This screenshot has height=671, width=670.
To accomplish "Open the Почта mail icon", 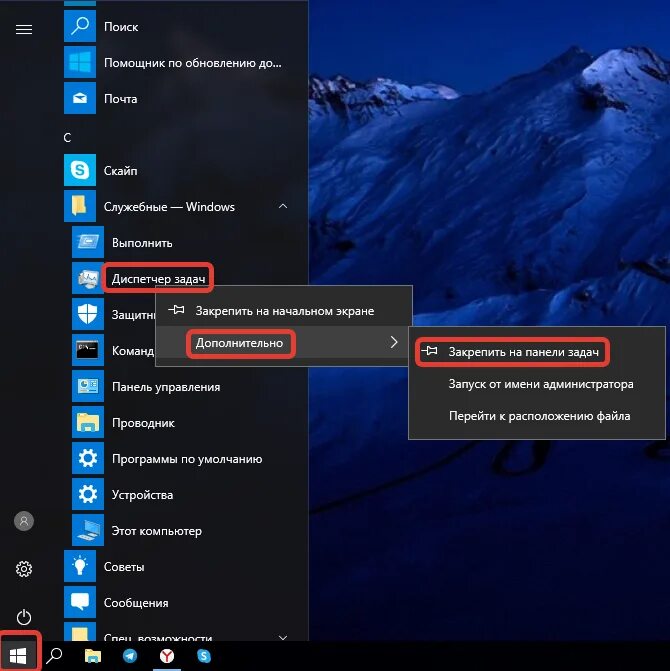I will [80, 98].
